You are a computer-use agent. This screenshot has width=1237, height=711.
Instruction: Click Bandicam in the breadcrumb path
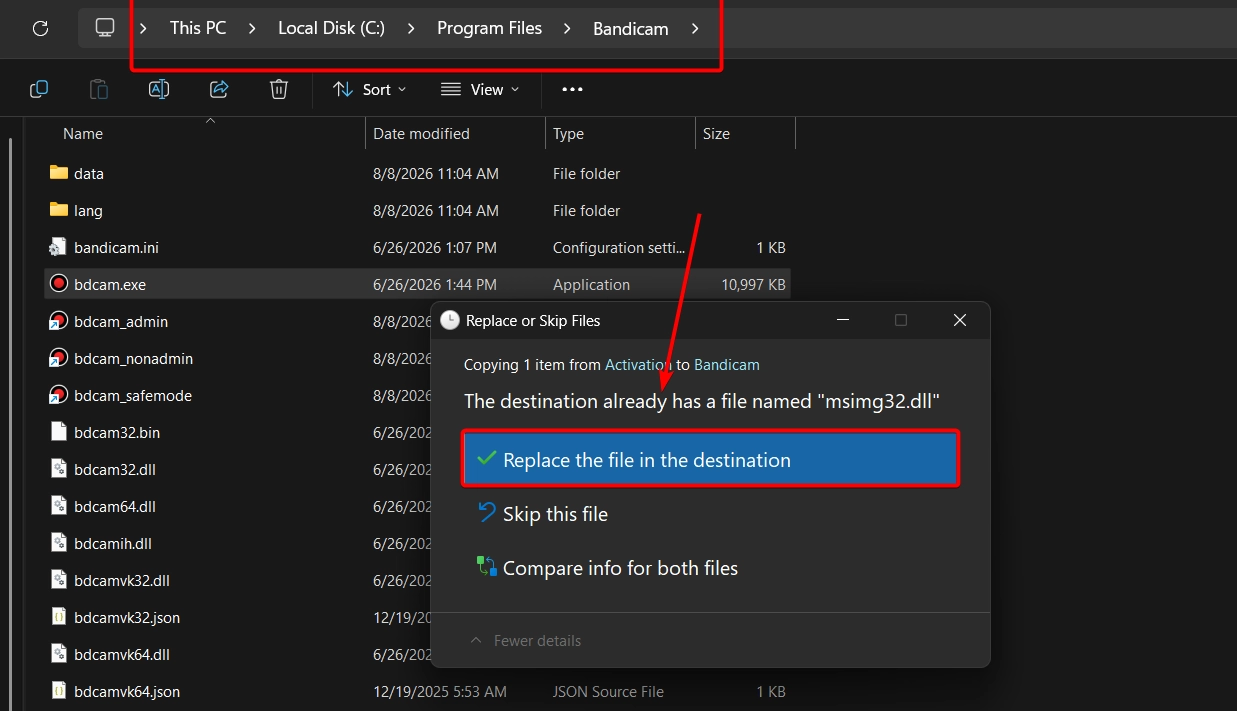click(631, 28)
